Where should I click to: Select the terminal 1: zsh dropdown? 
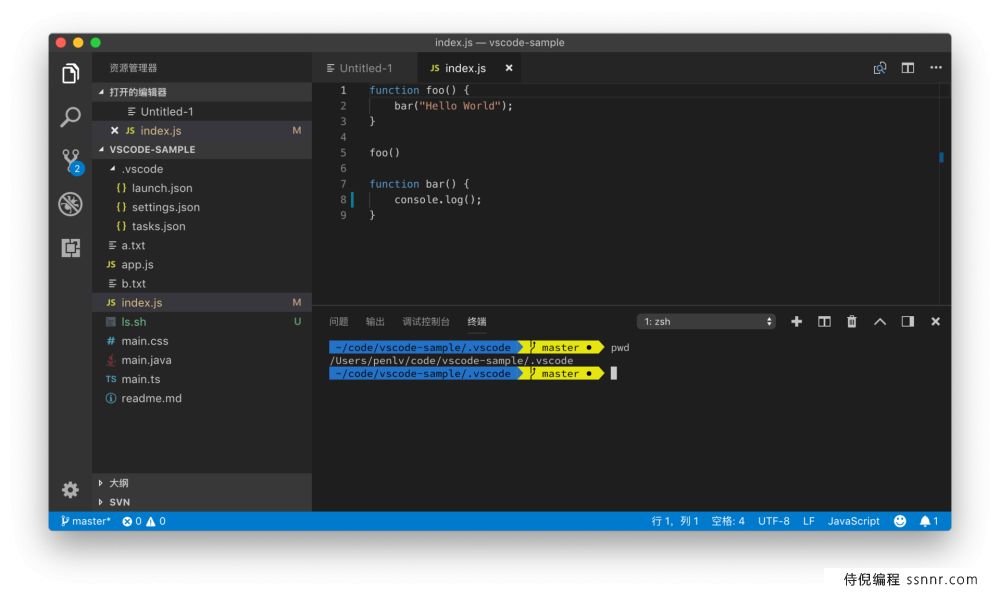click(x=707, y=321)
